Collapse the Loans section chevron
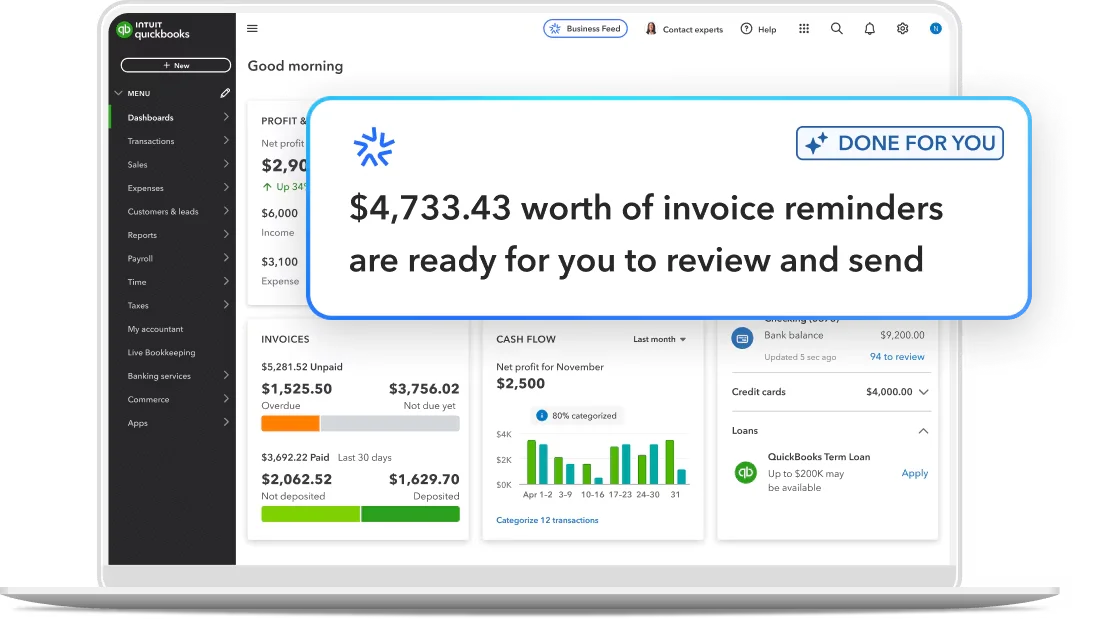This screenshot has height=619, width=1097. click(x=922, y=431)
